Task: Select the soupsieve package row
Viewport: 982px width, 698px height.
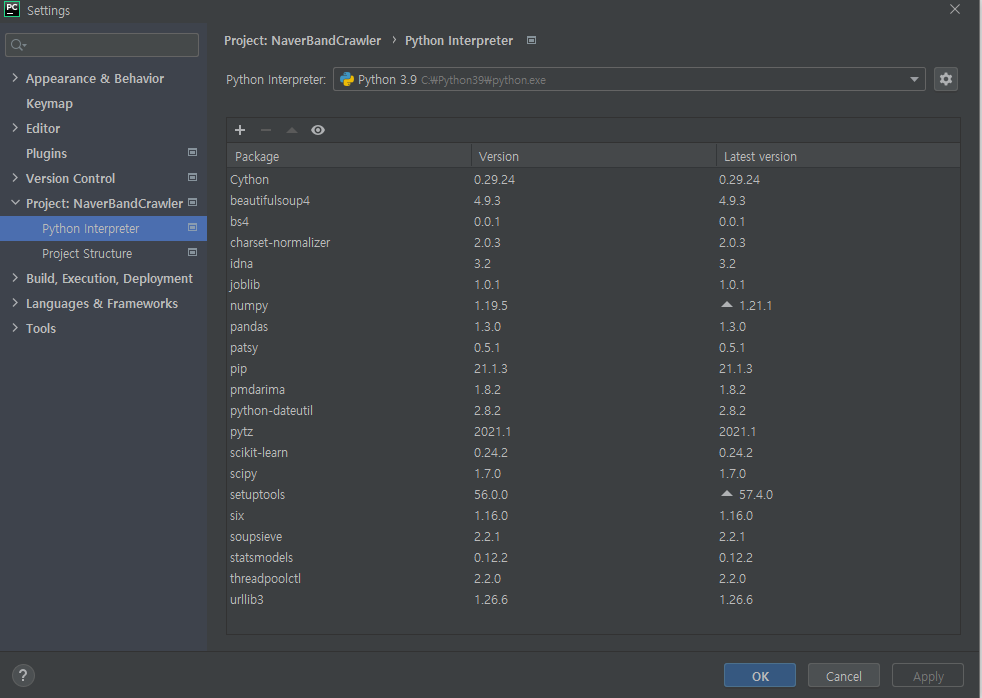Action: click(593, 536)
